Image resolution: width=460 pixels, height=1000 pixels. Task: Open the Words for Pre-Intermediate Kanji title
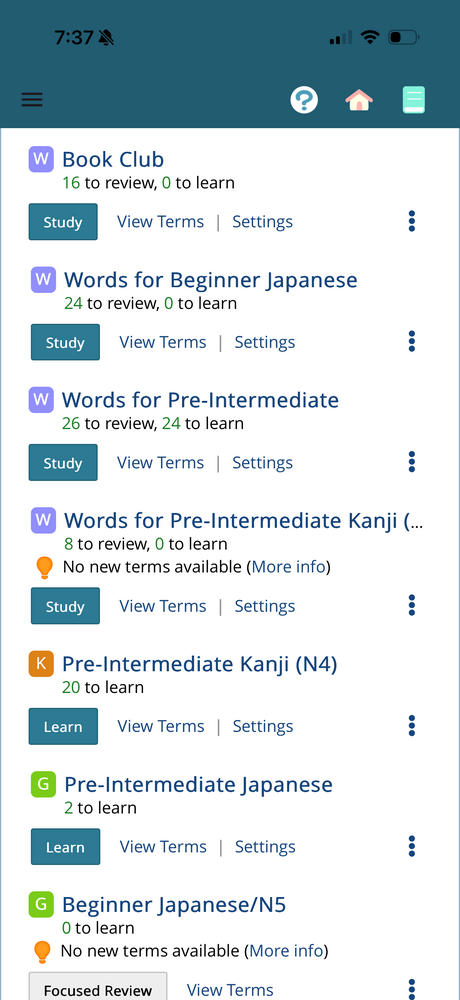(243, 520)
